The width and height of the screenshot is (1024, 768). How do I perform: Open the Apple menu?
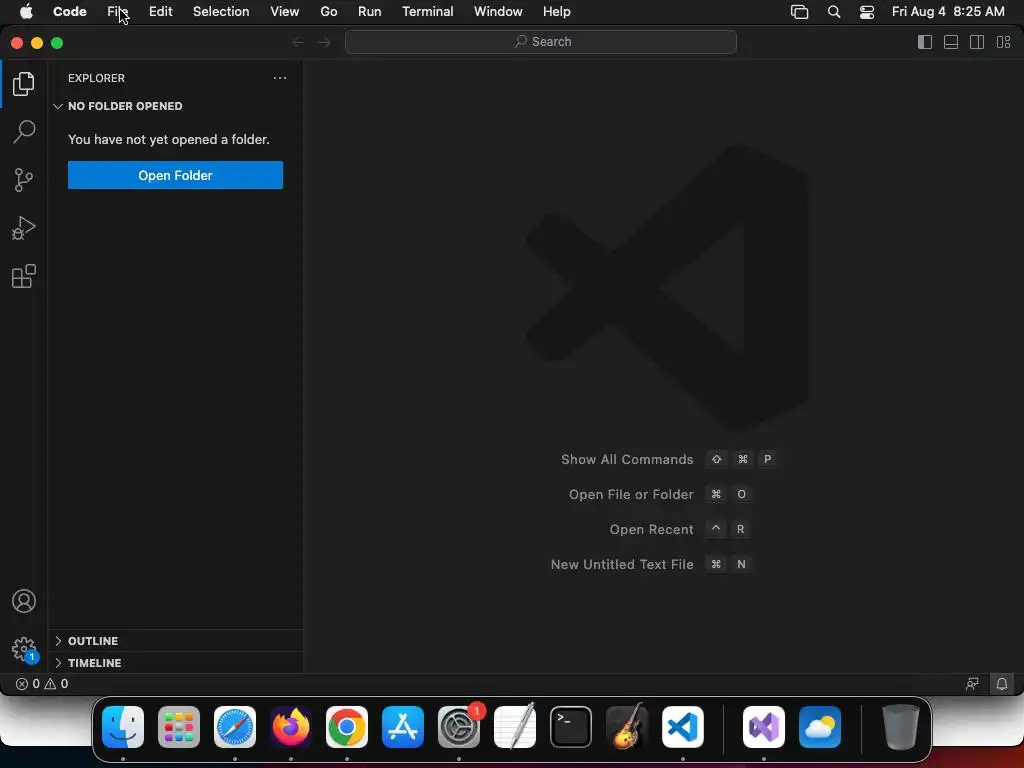[26, 12]
